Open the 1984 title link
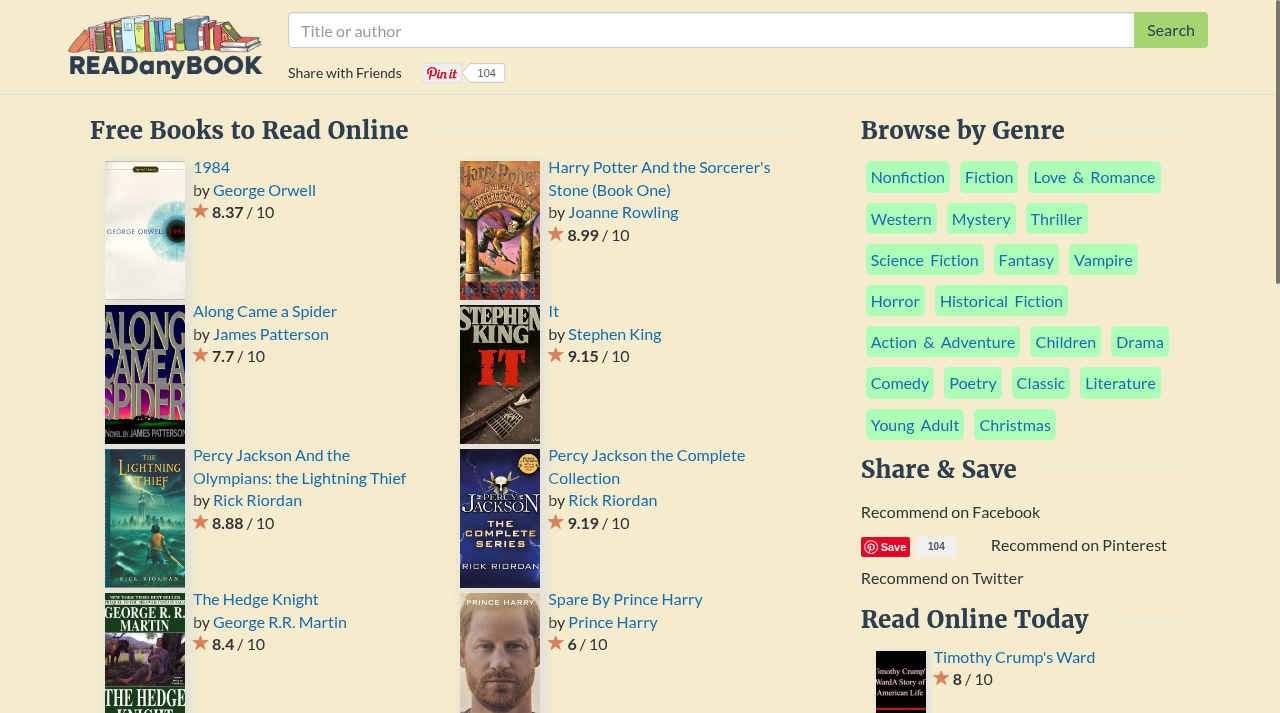 [x=211, y=167]
